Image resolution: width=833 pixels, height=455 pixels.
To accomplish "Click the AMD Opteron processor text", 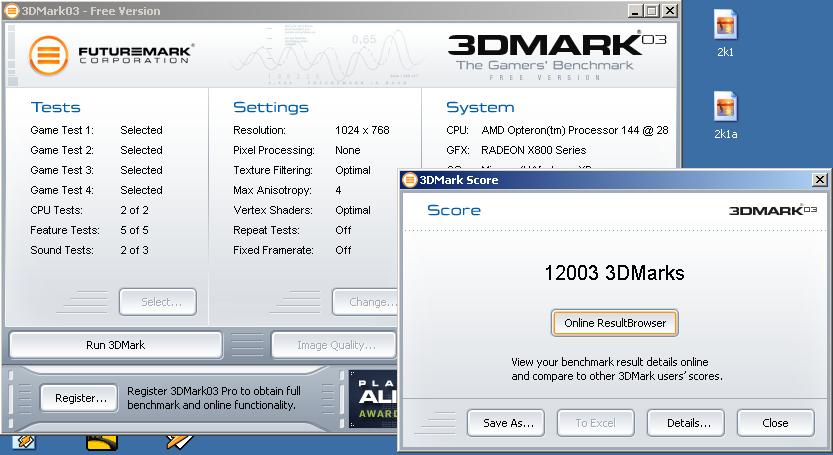I will (x=575, y=130).
